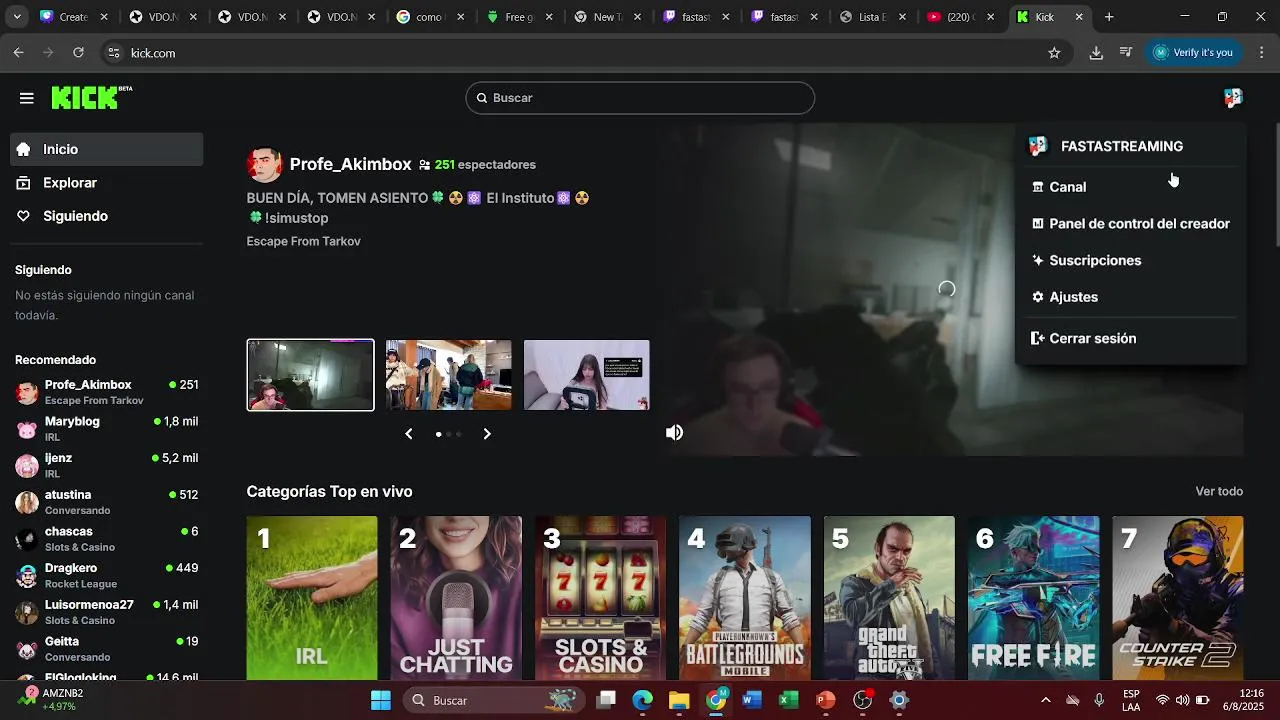Image resolution: width=1280 pixels, height=720 pixels.
Task: Click the Kick beta logo
Action: [x=91, y=97]
